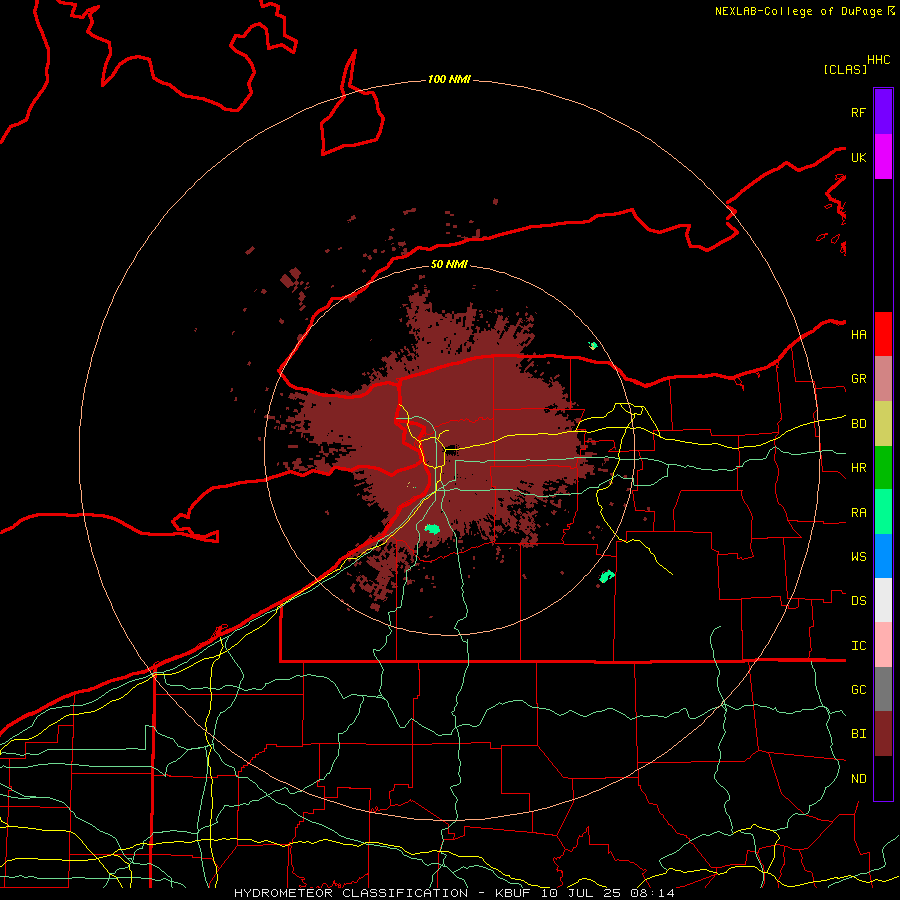Click the HR green legend swatch
900x900 pixels.
click(x=883, y=468)
